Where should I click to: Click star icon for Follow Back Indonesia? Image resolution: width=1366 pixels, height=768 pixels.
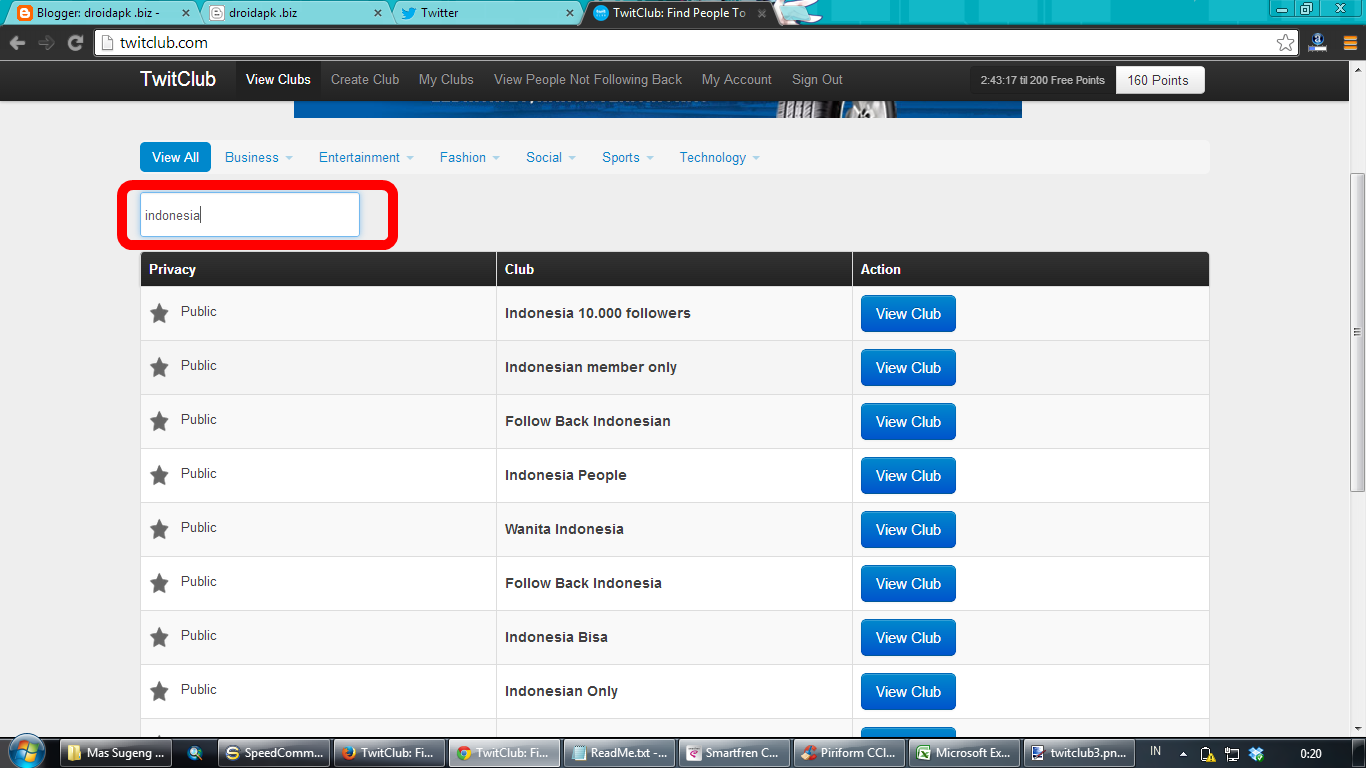pyautogui.click(x=159, y=583)
